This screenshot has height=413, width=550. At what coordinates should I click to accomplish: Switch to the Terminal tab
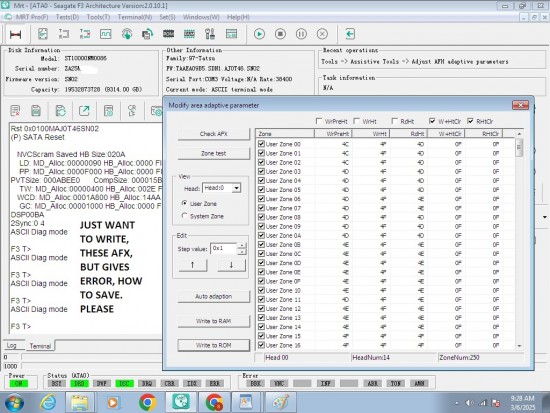pyautogui.click(x=40, y=346)
